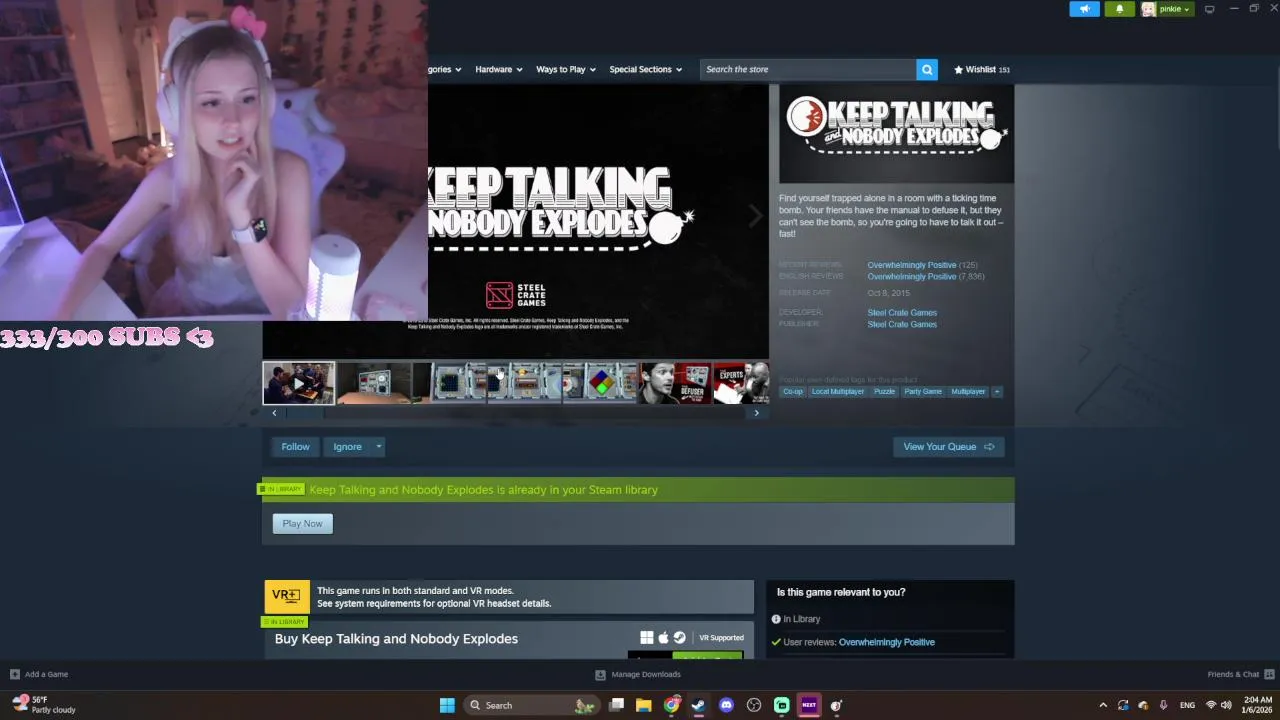Click the weather widget on the taskbar
1280x720 pixels.
46,705
